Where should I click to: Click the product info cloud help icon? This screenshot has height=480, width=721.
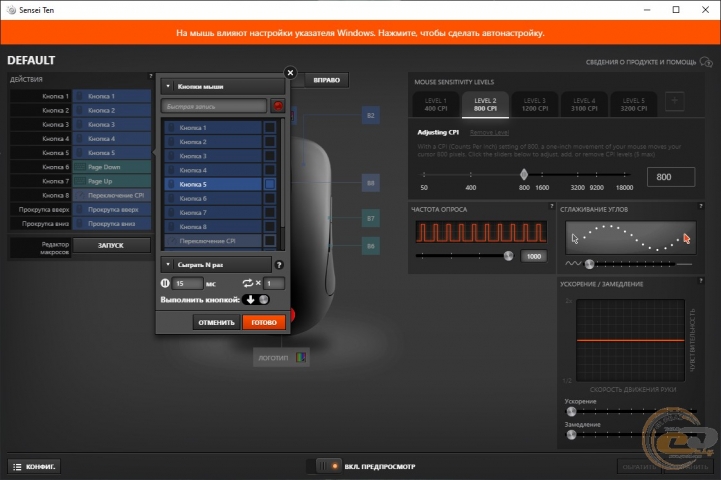tap(706, 62)
